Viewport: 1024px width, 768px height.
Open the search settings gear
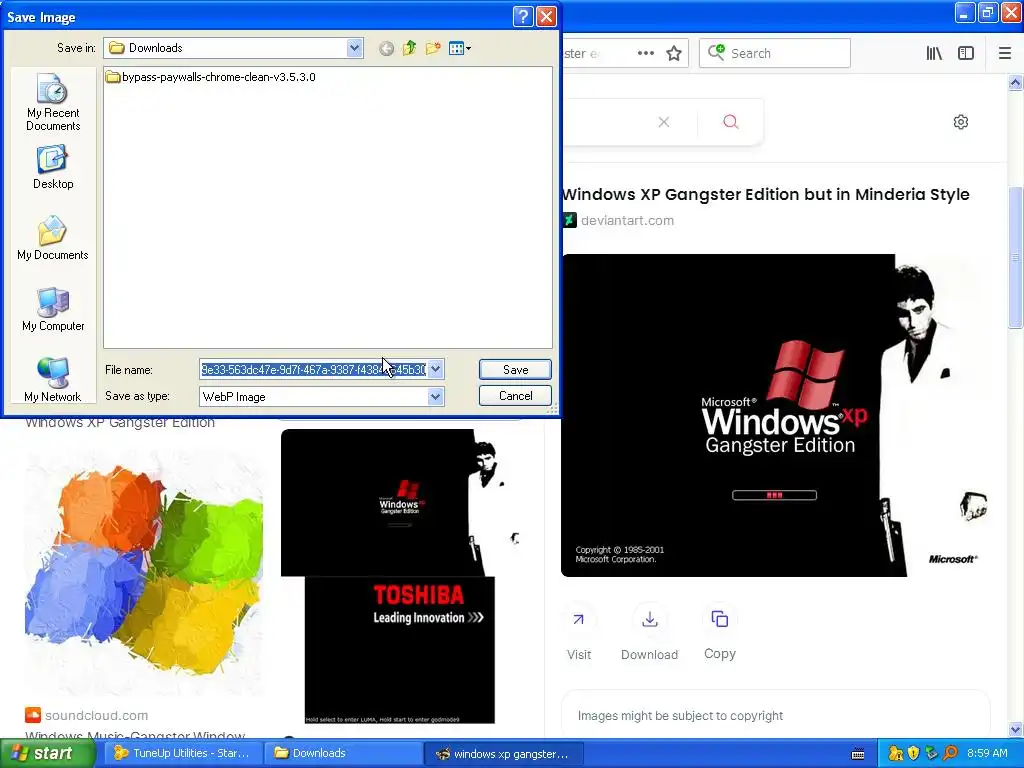coord(961,122)
